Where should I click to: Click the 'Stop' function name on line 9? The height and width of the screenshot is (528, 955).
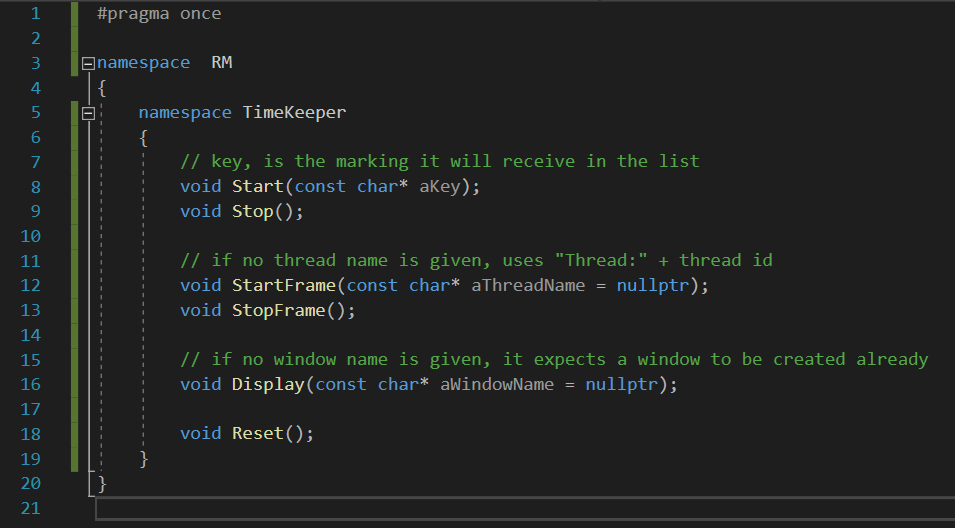(x=252, y=212)
